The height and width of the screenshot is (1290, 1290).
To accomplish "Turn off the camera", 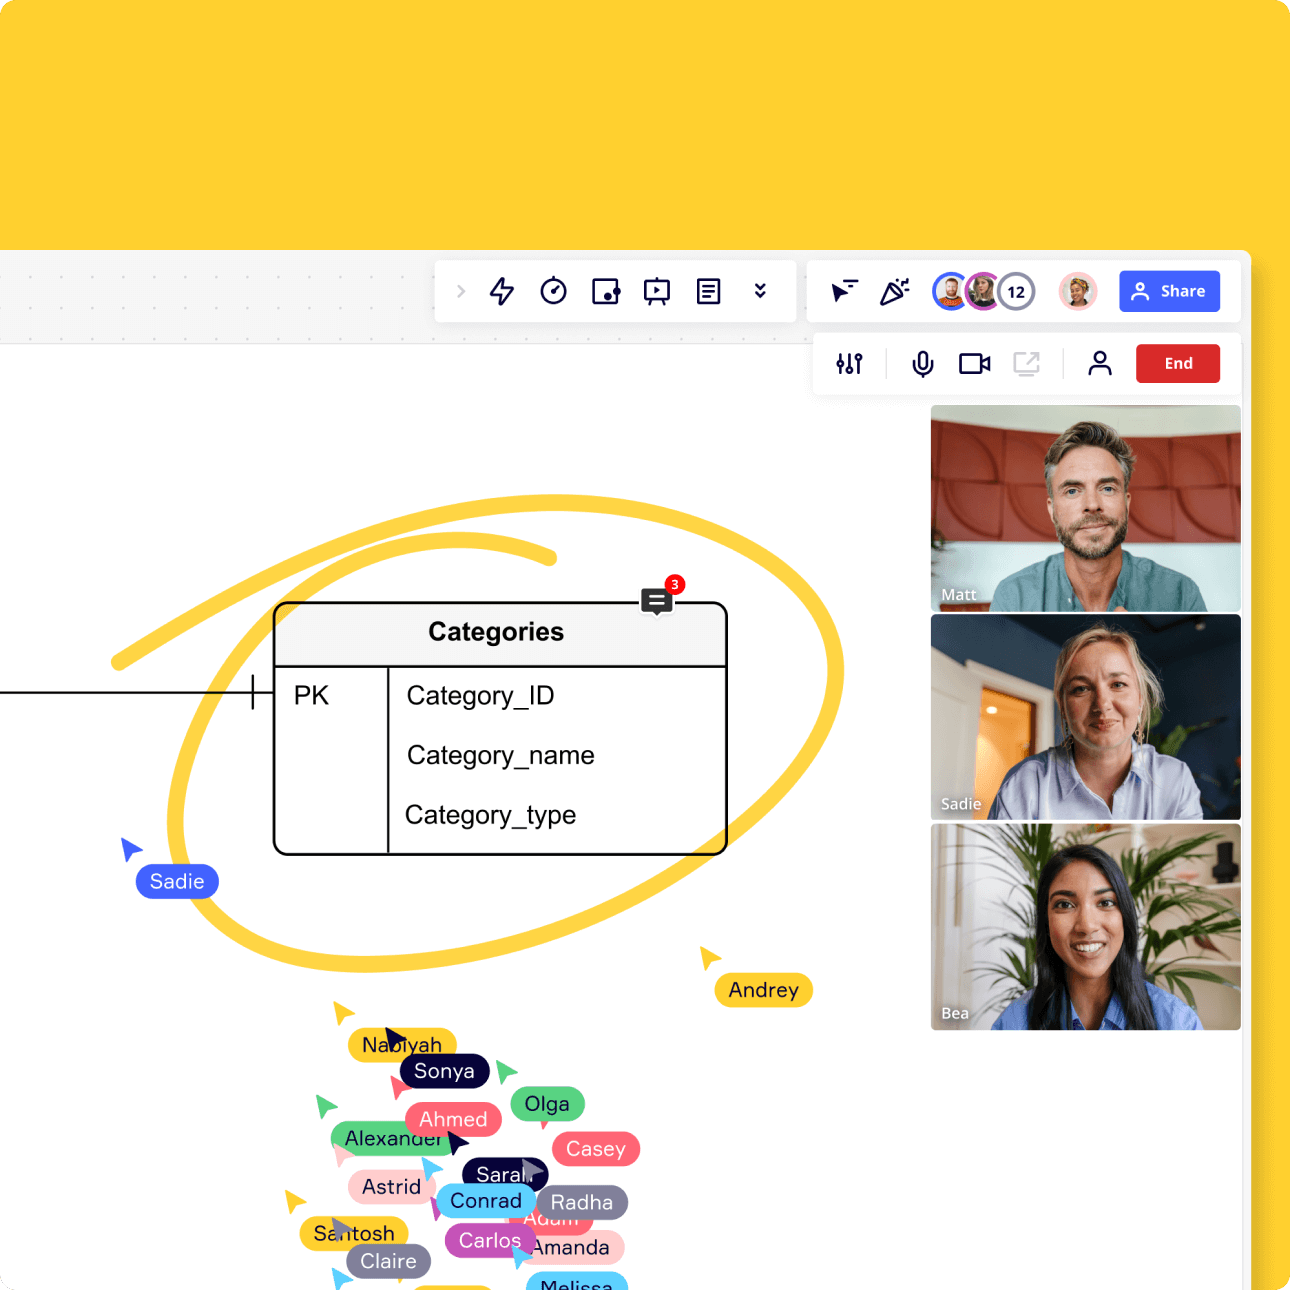I will coord(973,363).
